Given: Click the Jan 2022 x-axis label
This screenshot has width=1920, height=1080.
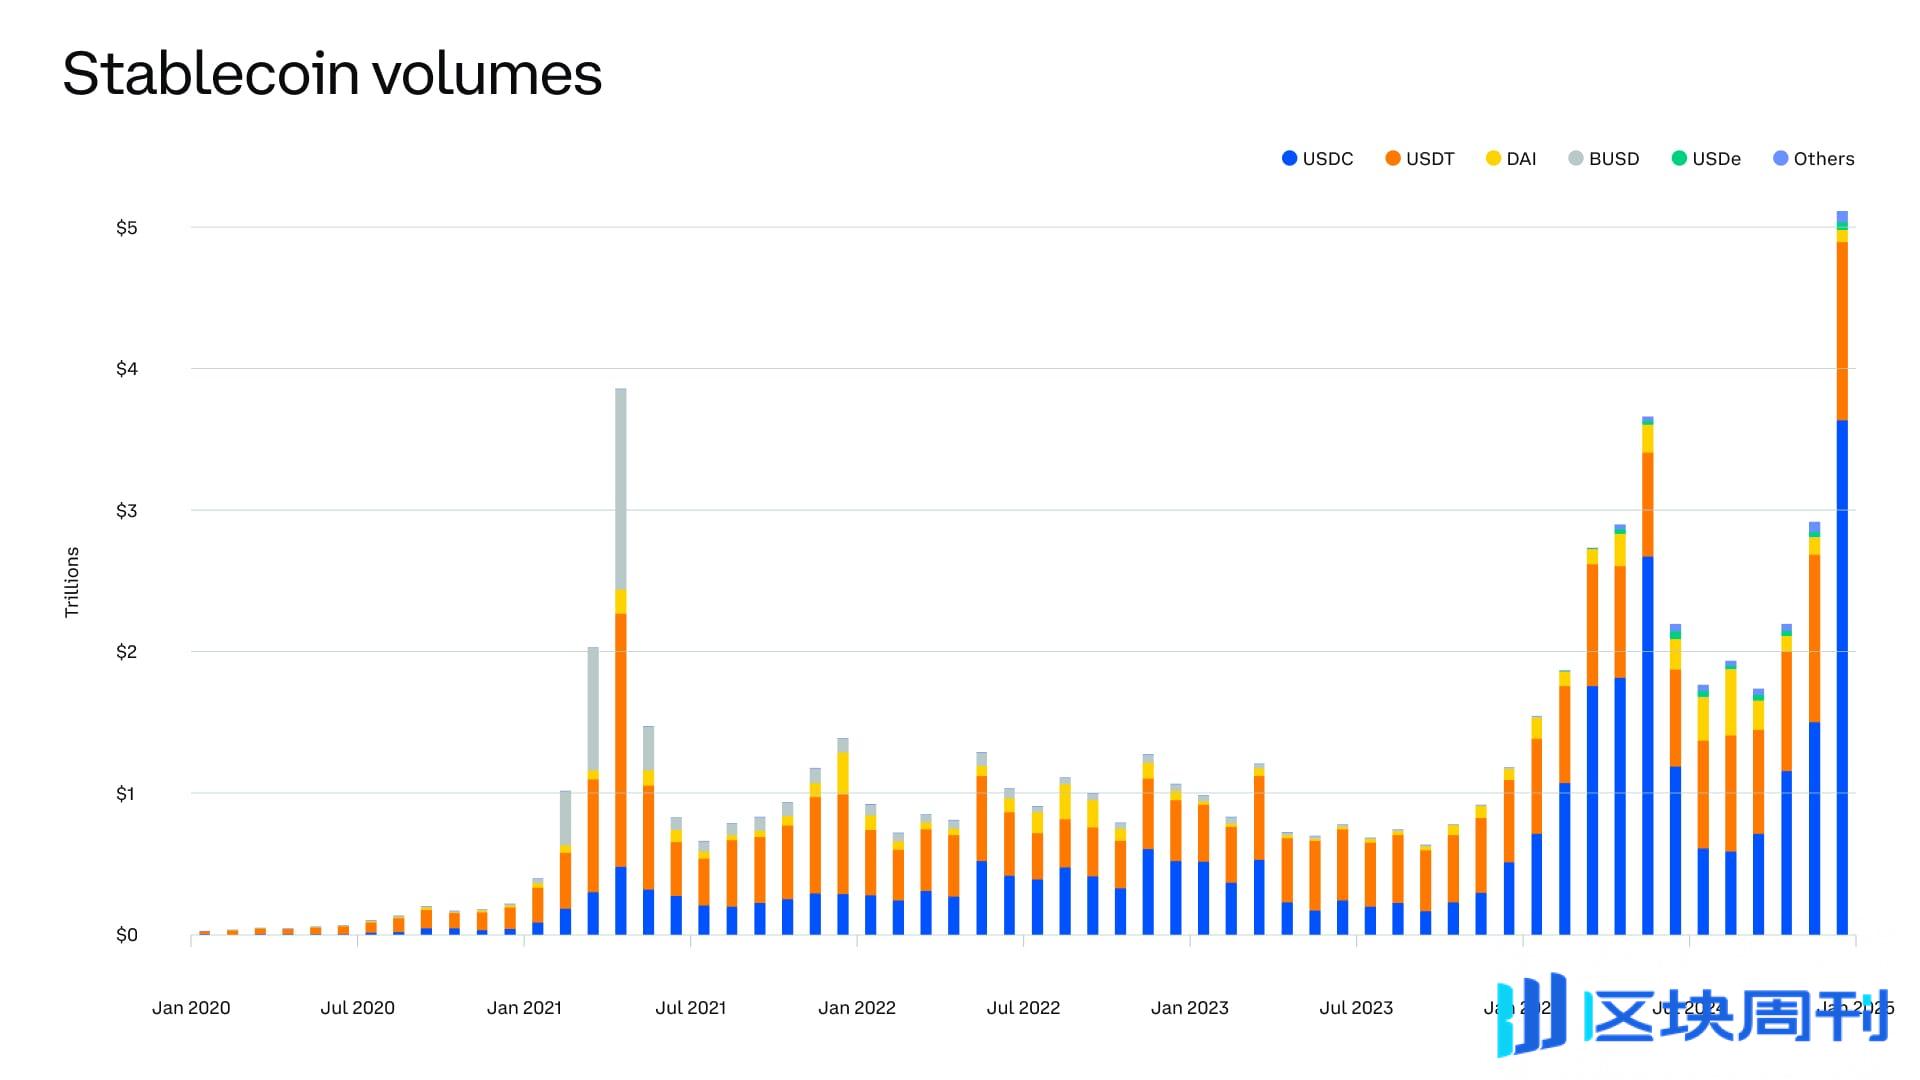Looking at the screenshot, I should [857, 1008].
